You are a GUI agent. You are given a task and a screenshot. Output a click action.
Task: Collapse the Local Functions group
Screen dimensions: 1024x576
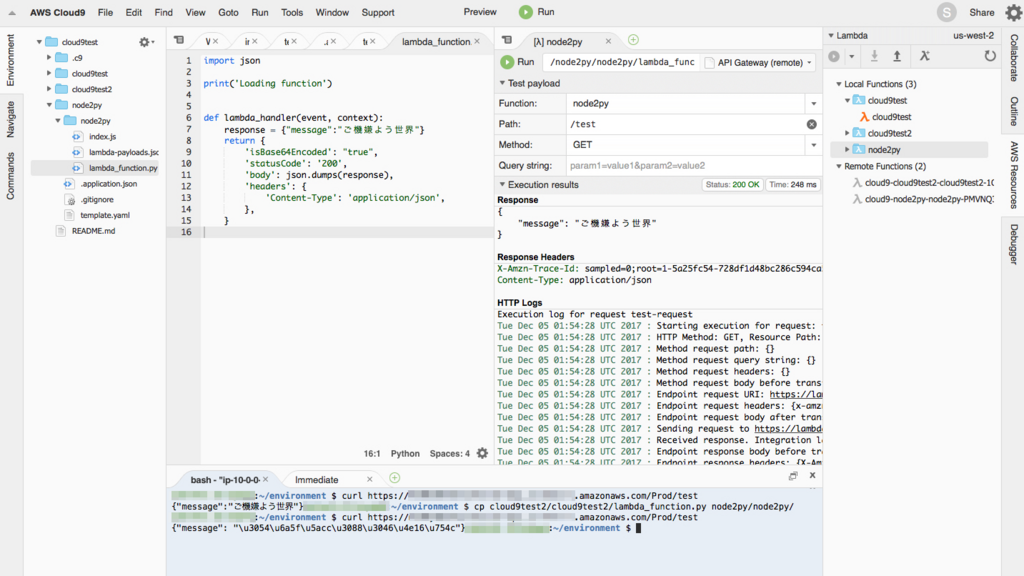pyautogui.click(x=839, y=84)
